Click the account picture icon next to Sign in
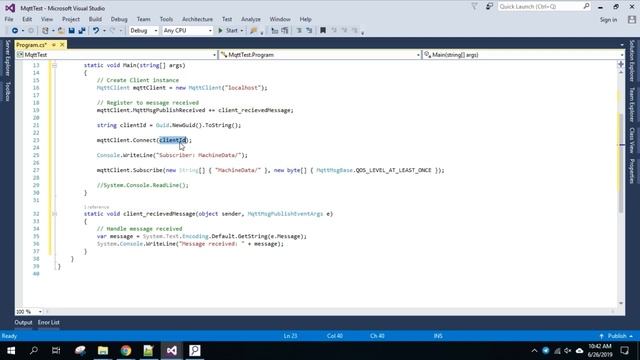Screen dimensions: 640x360 (632, 19)
